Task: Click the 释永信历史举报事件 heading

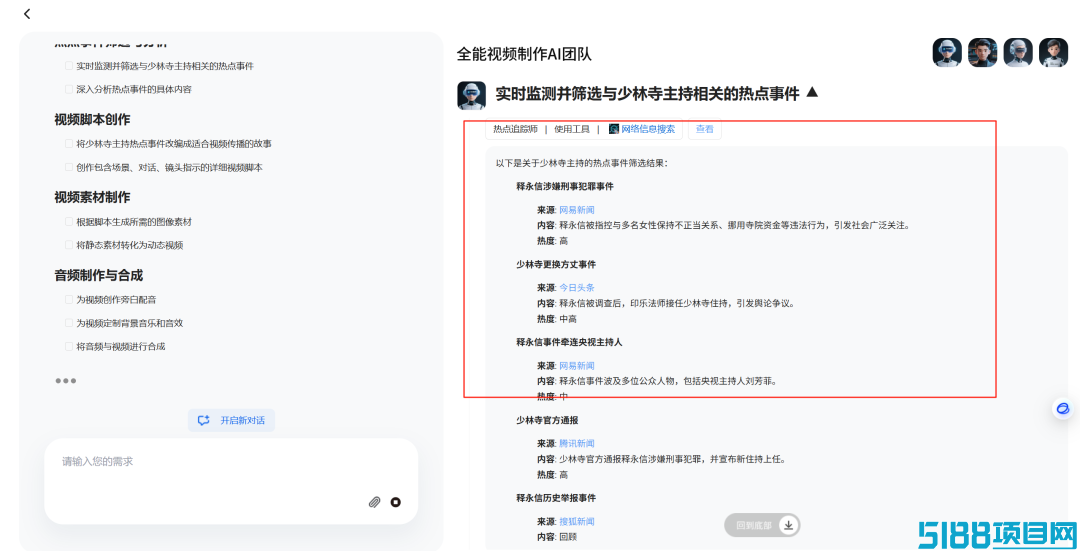Action: coord(556,498)
